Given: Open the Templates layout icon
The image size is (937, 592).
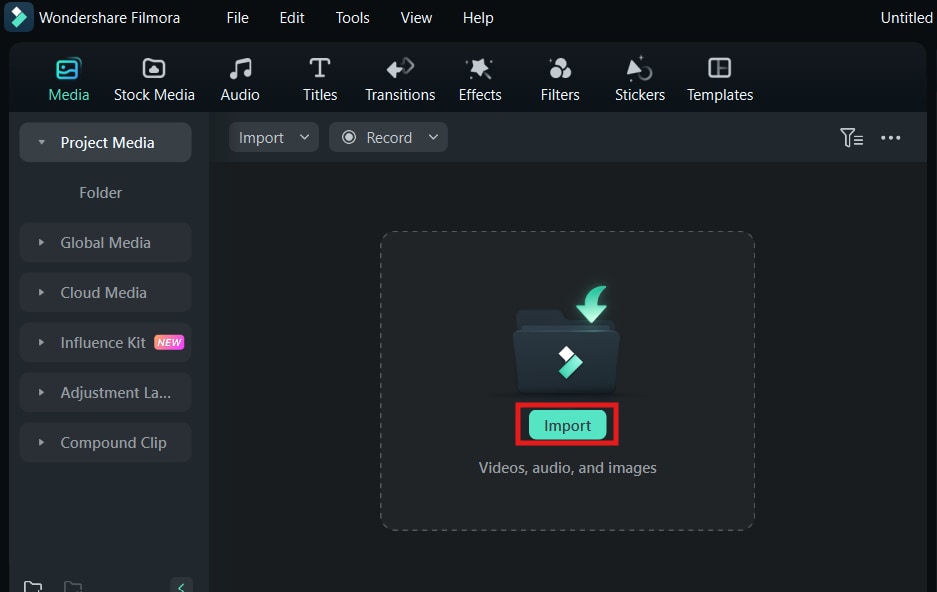Looking at the screenshot, I should pos(719,68).
